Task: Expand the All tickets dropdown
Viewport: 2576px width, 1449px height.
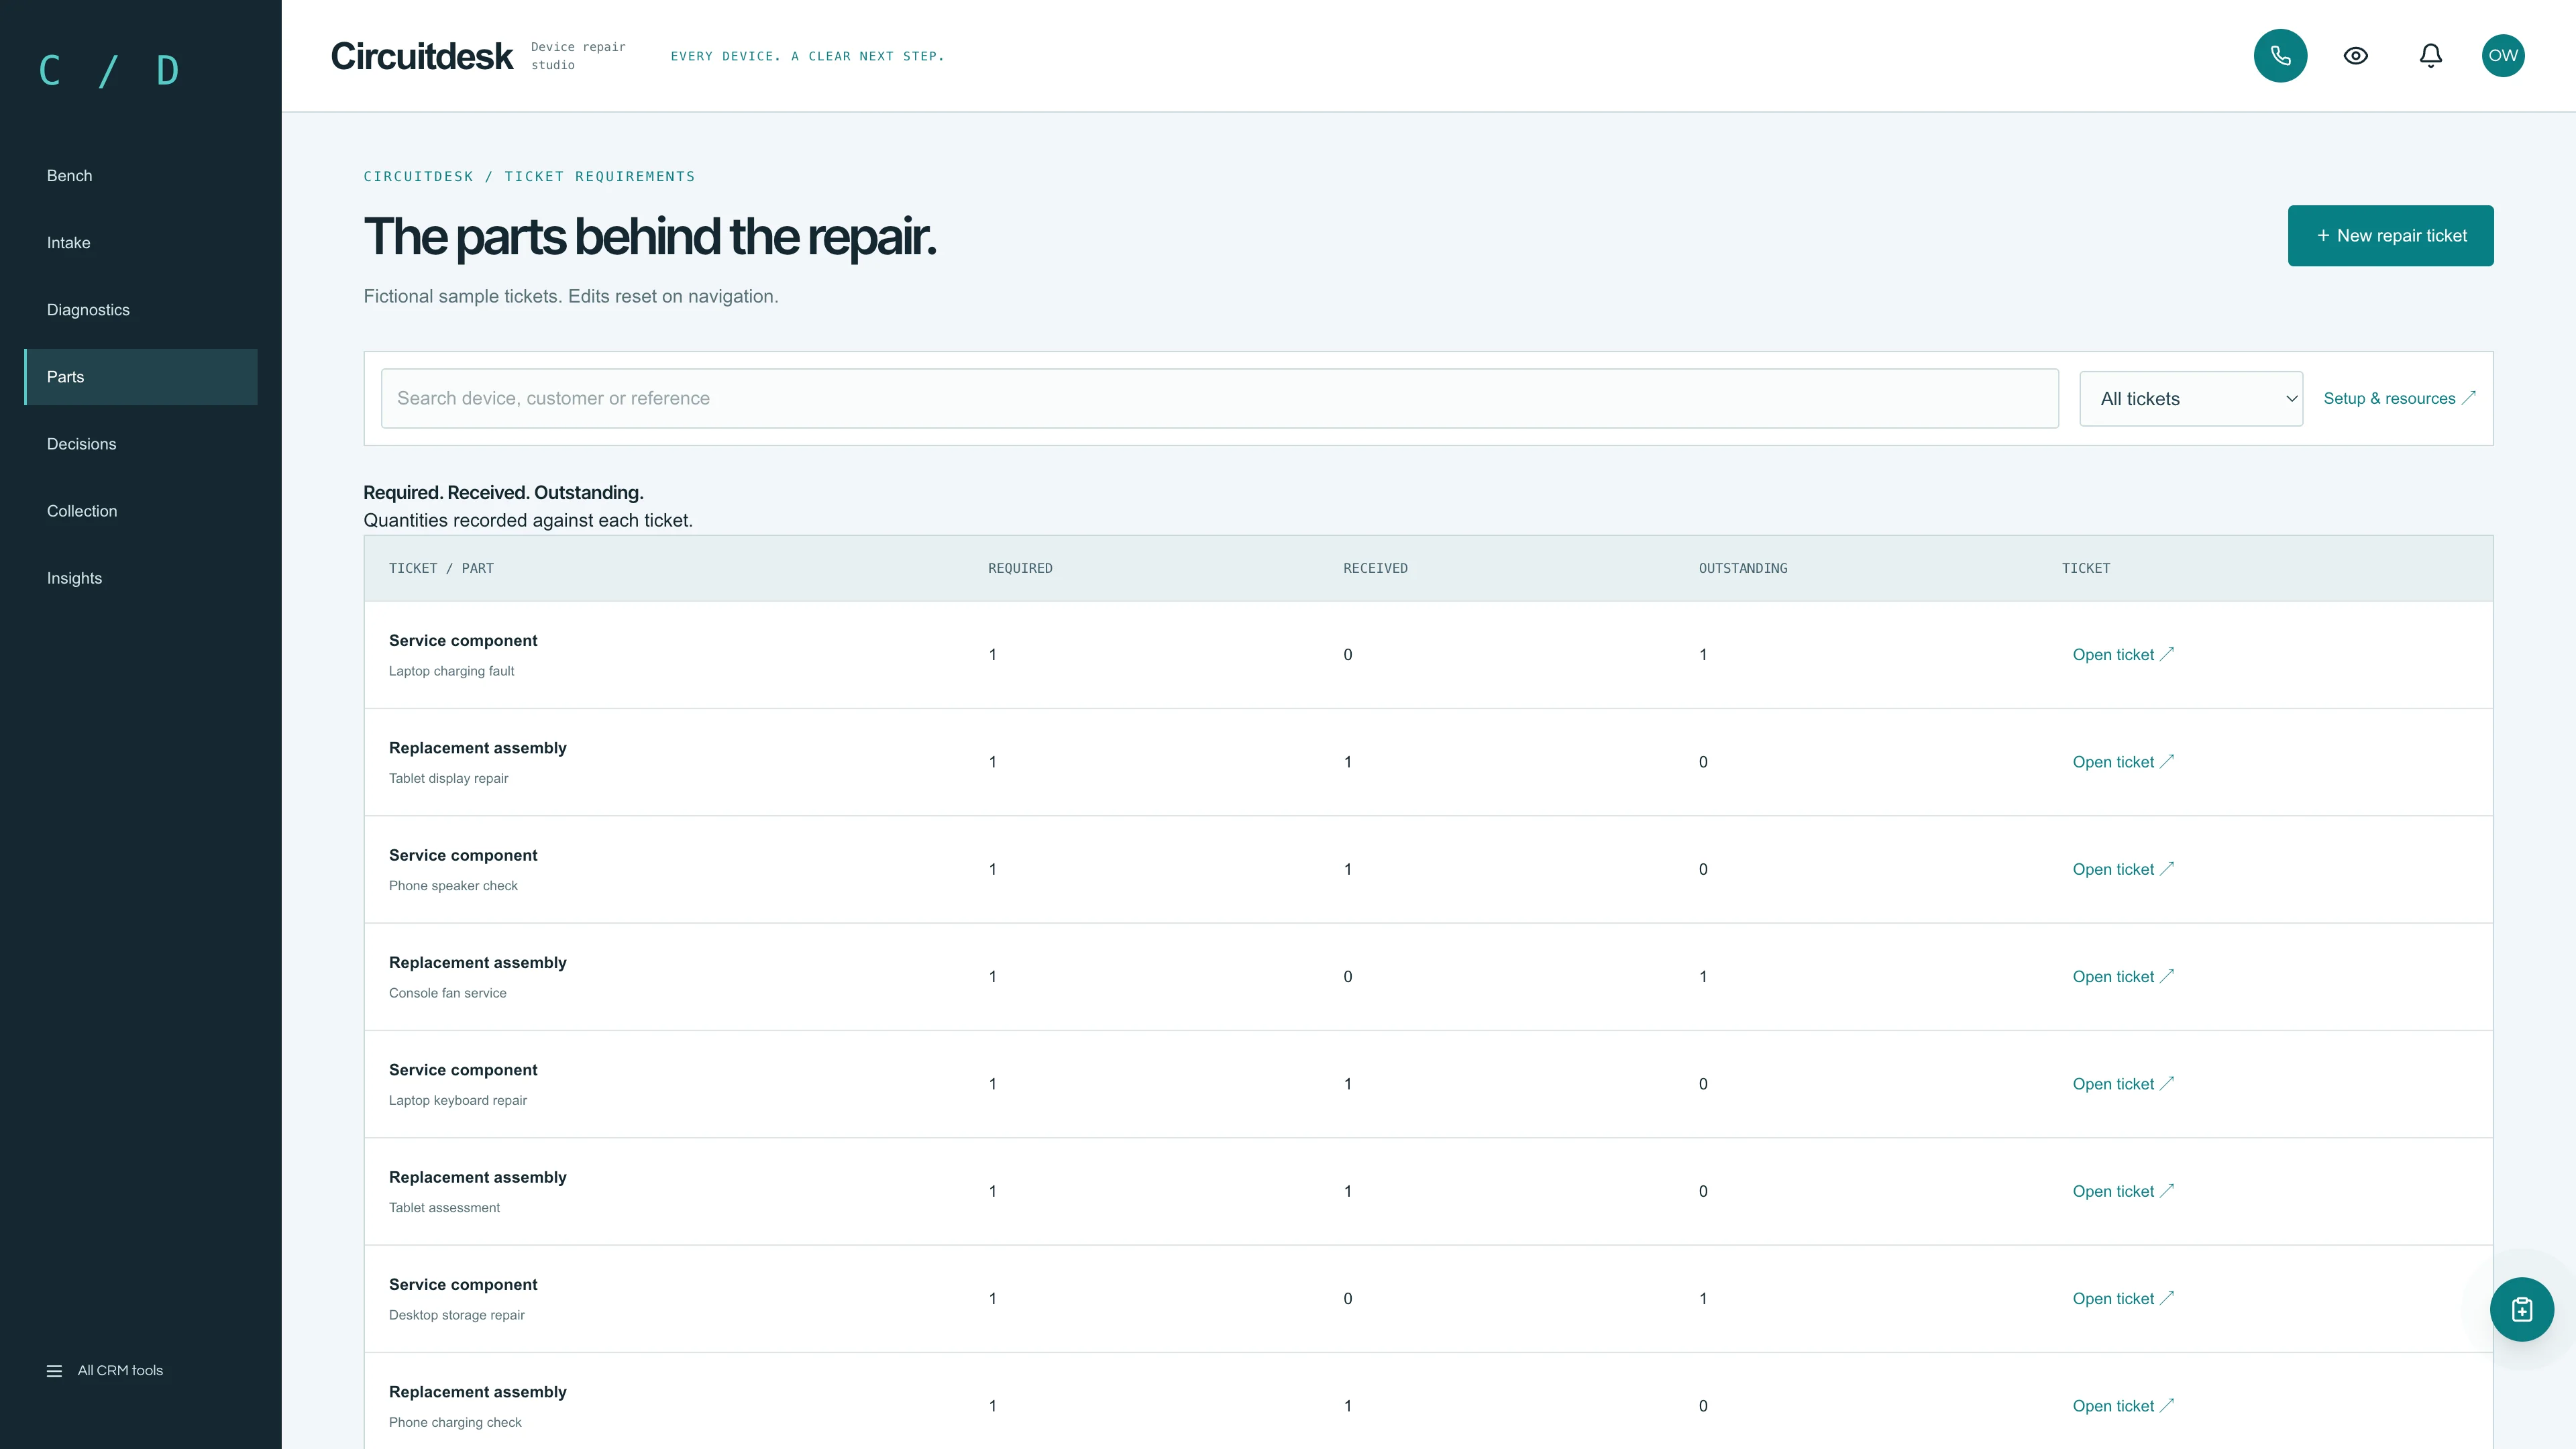Action: (x=2191, y=399)
